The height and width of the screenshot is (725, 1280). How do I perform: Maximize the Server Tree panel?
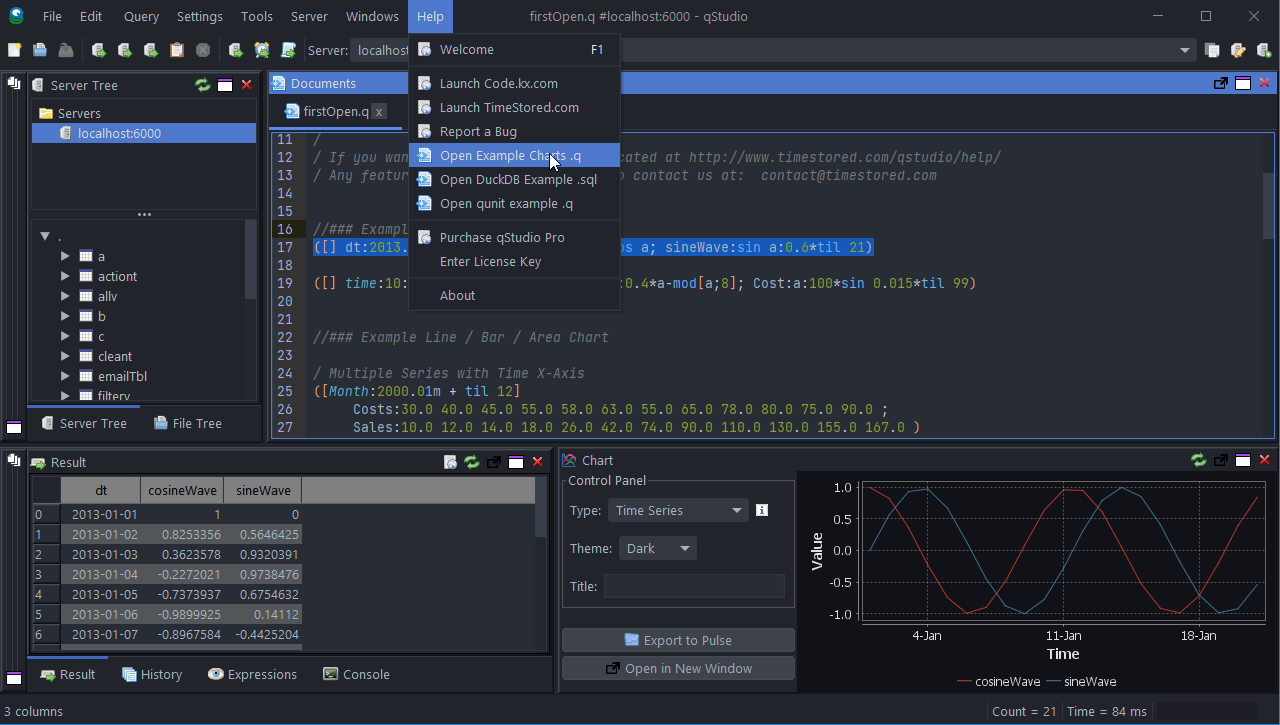(x=225, y=85)
